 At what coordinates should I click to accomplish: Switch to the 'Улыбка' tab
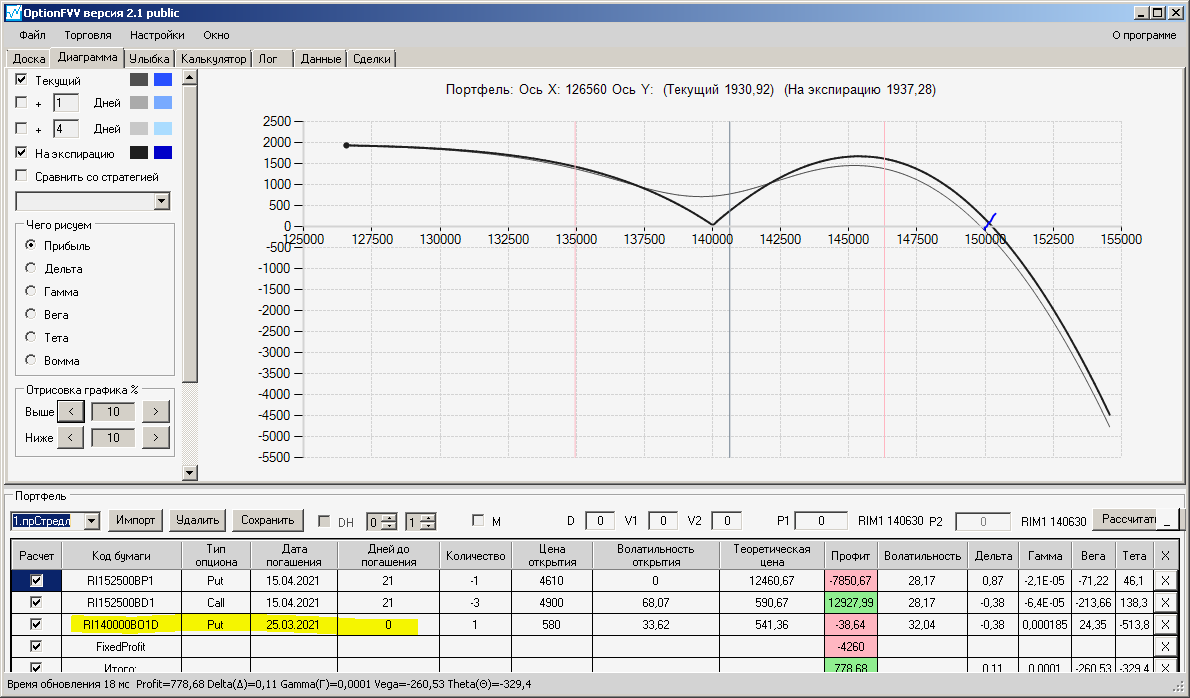[150, 58]
